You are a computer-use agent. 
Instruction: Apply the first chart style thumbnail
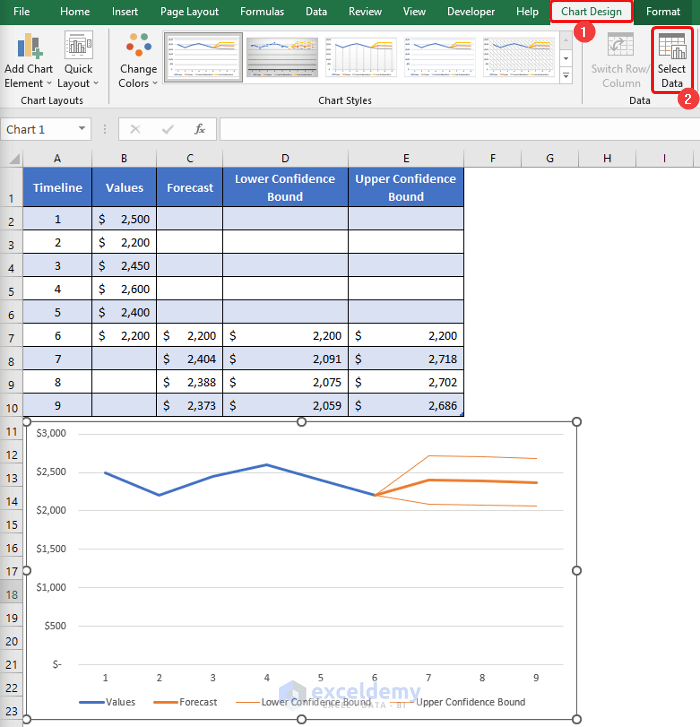pyautogui.click(x=203, y=59)
